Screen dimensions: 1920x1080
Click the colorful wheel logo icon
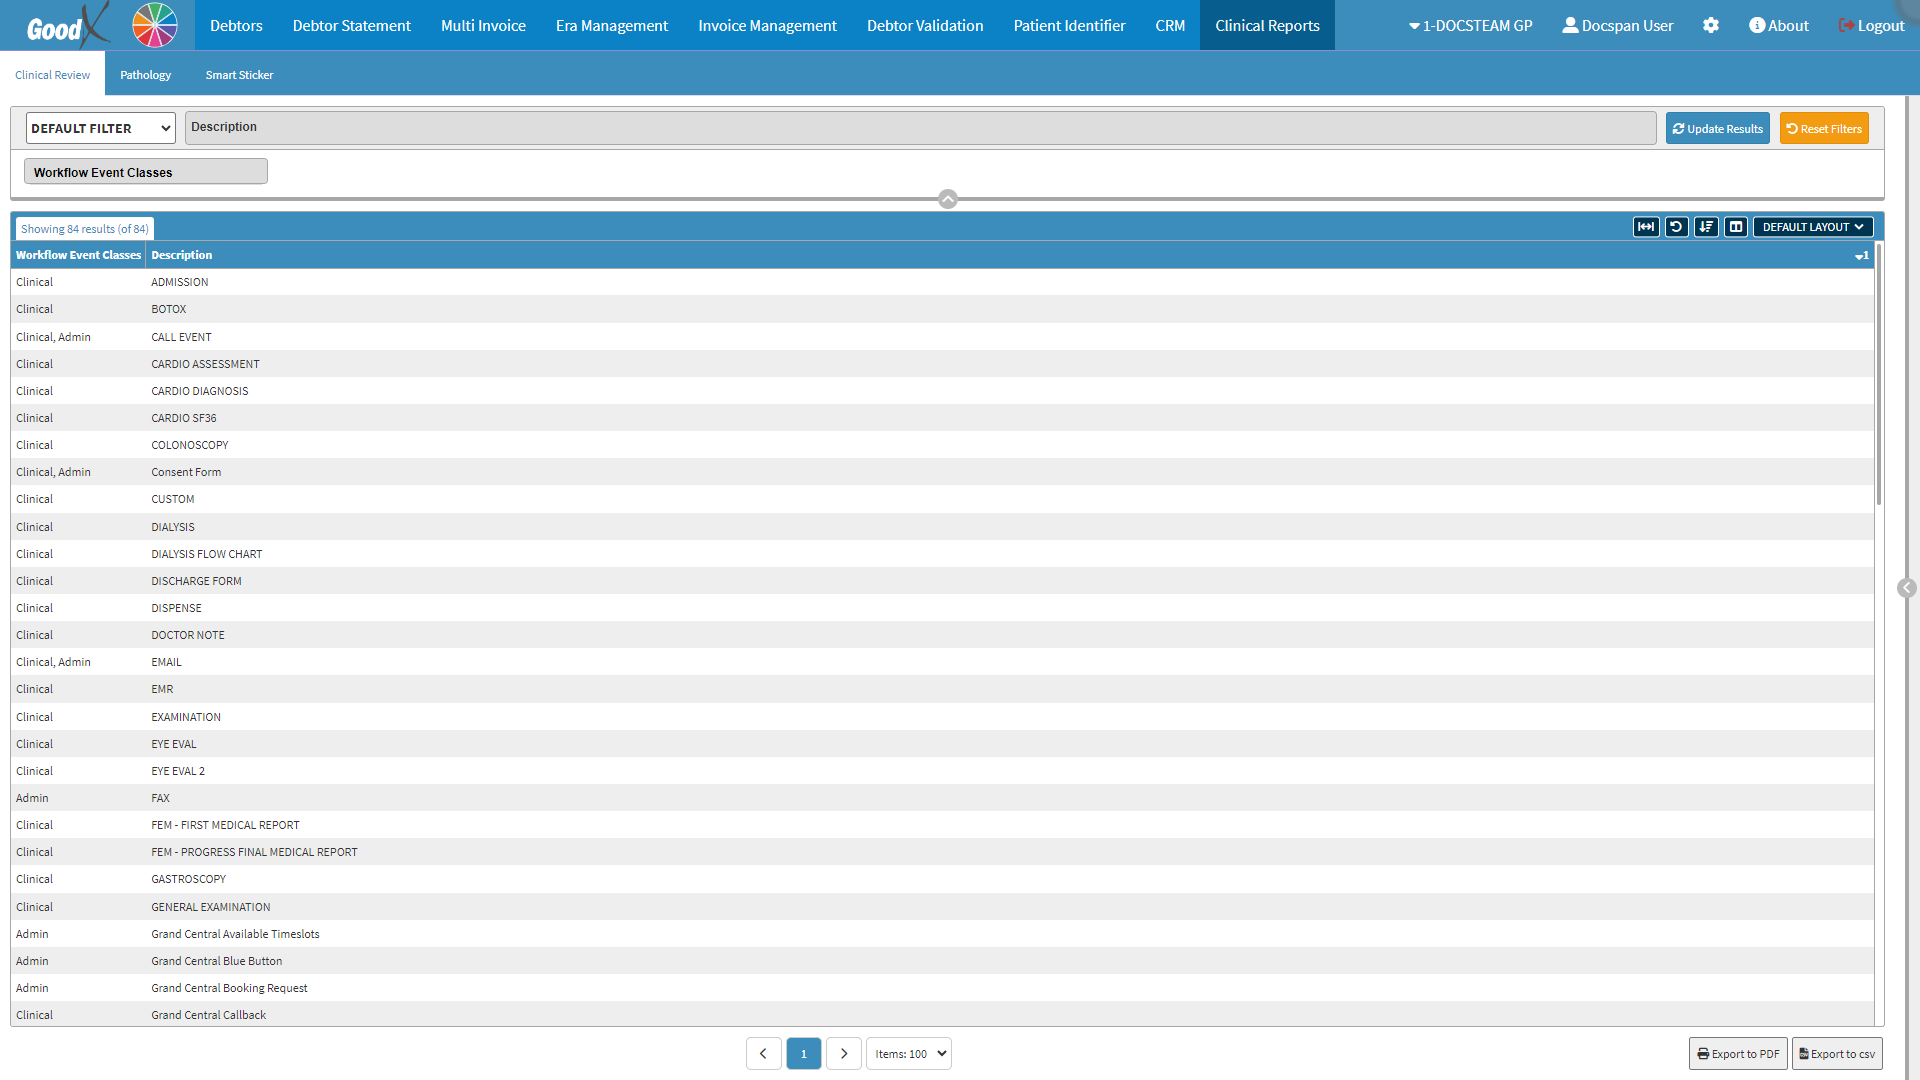(x=155, y=25)
